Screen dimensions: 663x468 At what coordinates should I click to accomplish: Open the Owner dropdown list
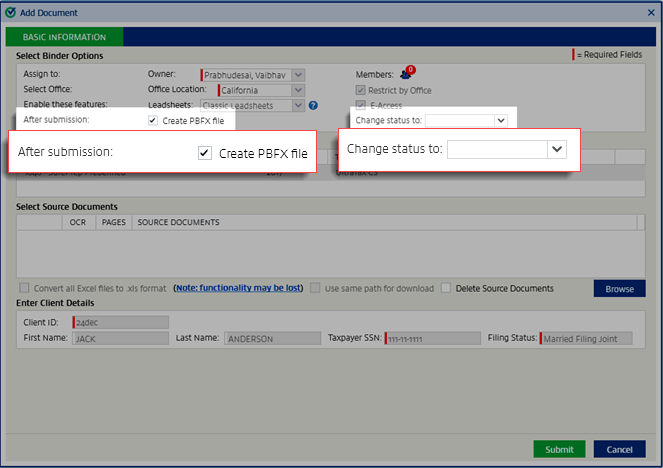(x=298, y=75)
